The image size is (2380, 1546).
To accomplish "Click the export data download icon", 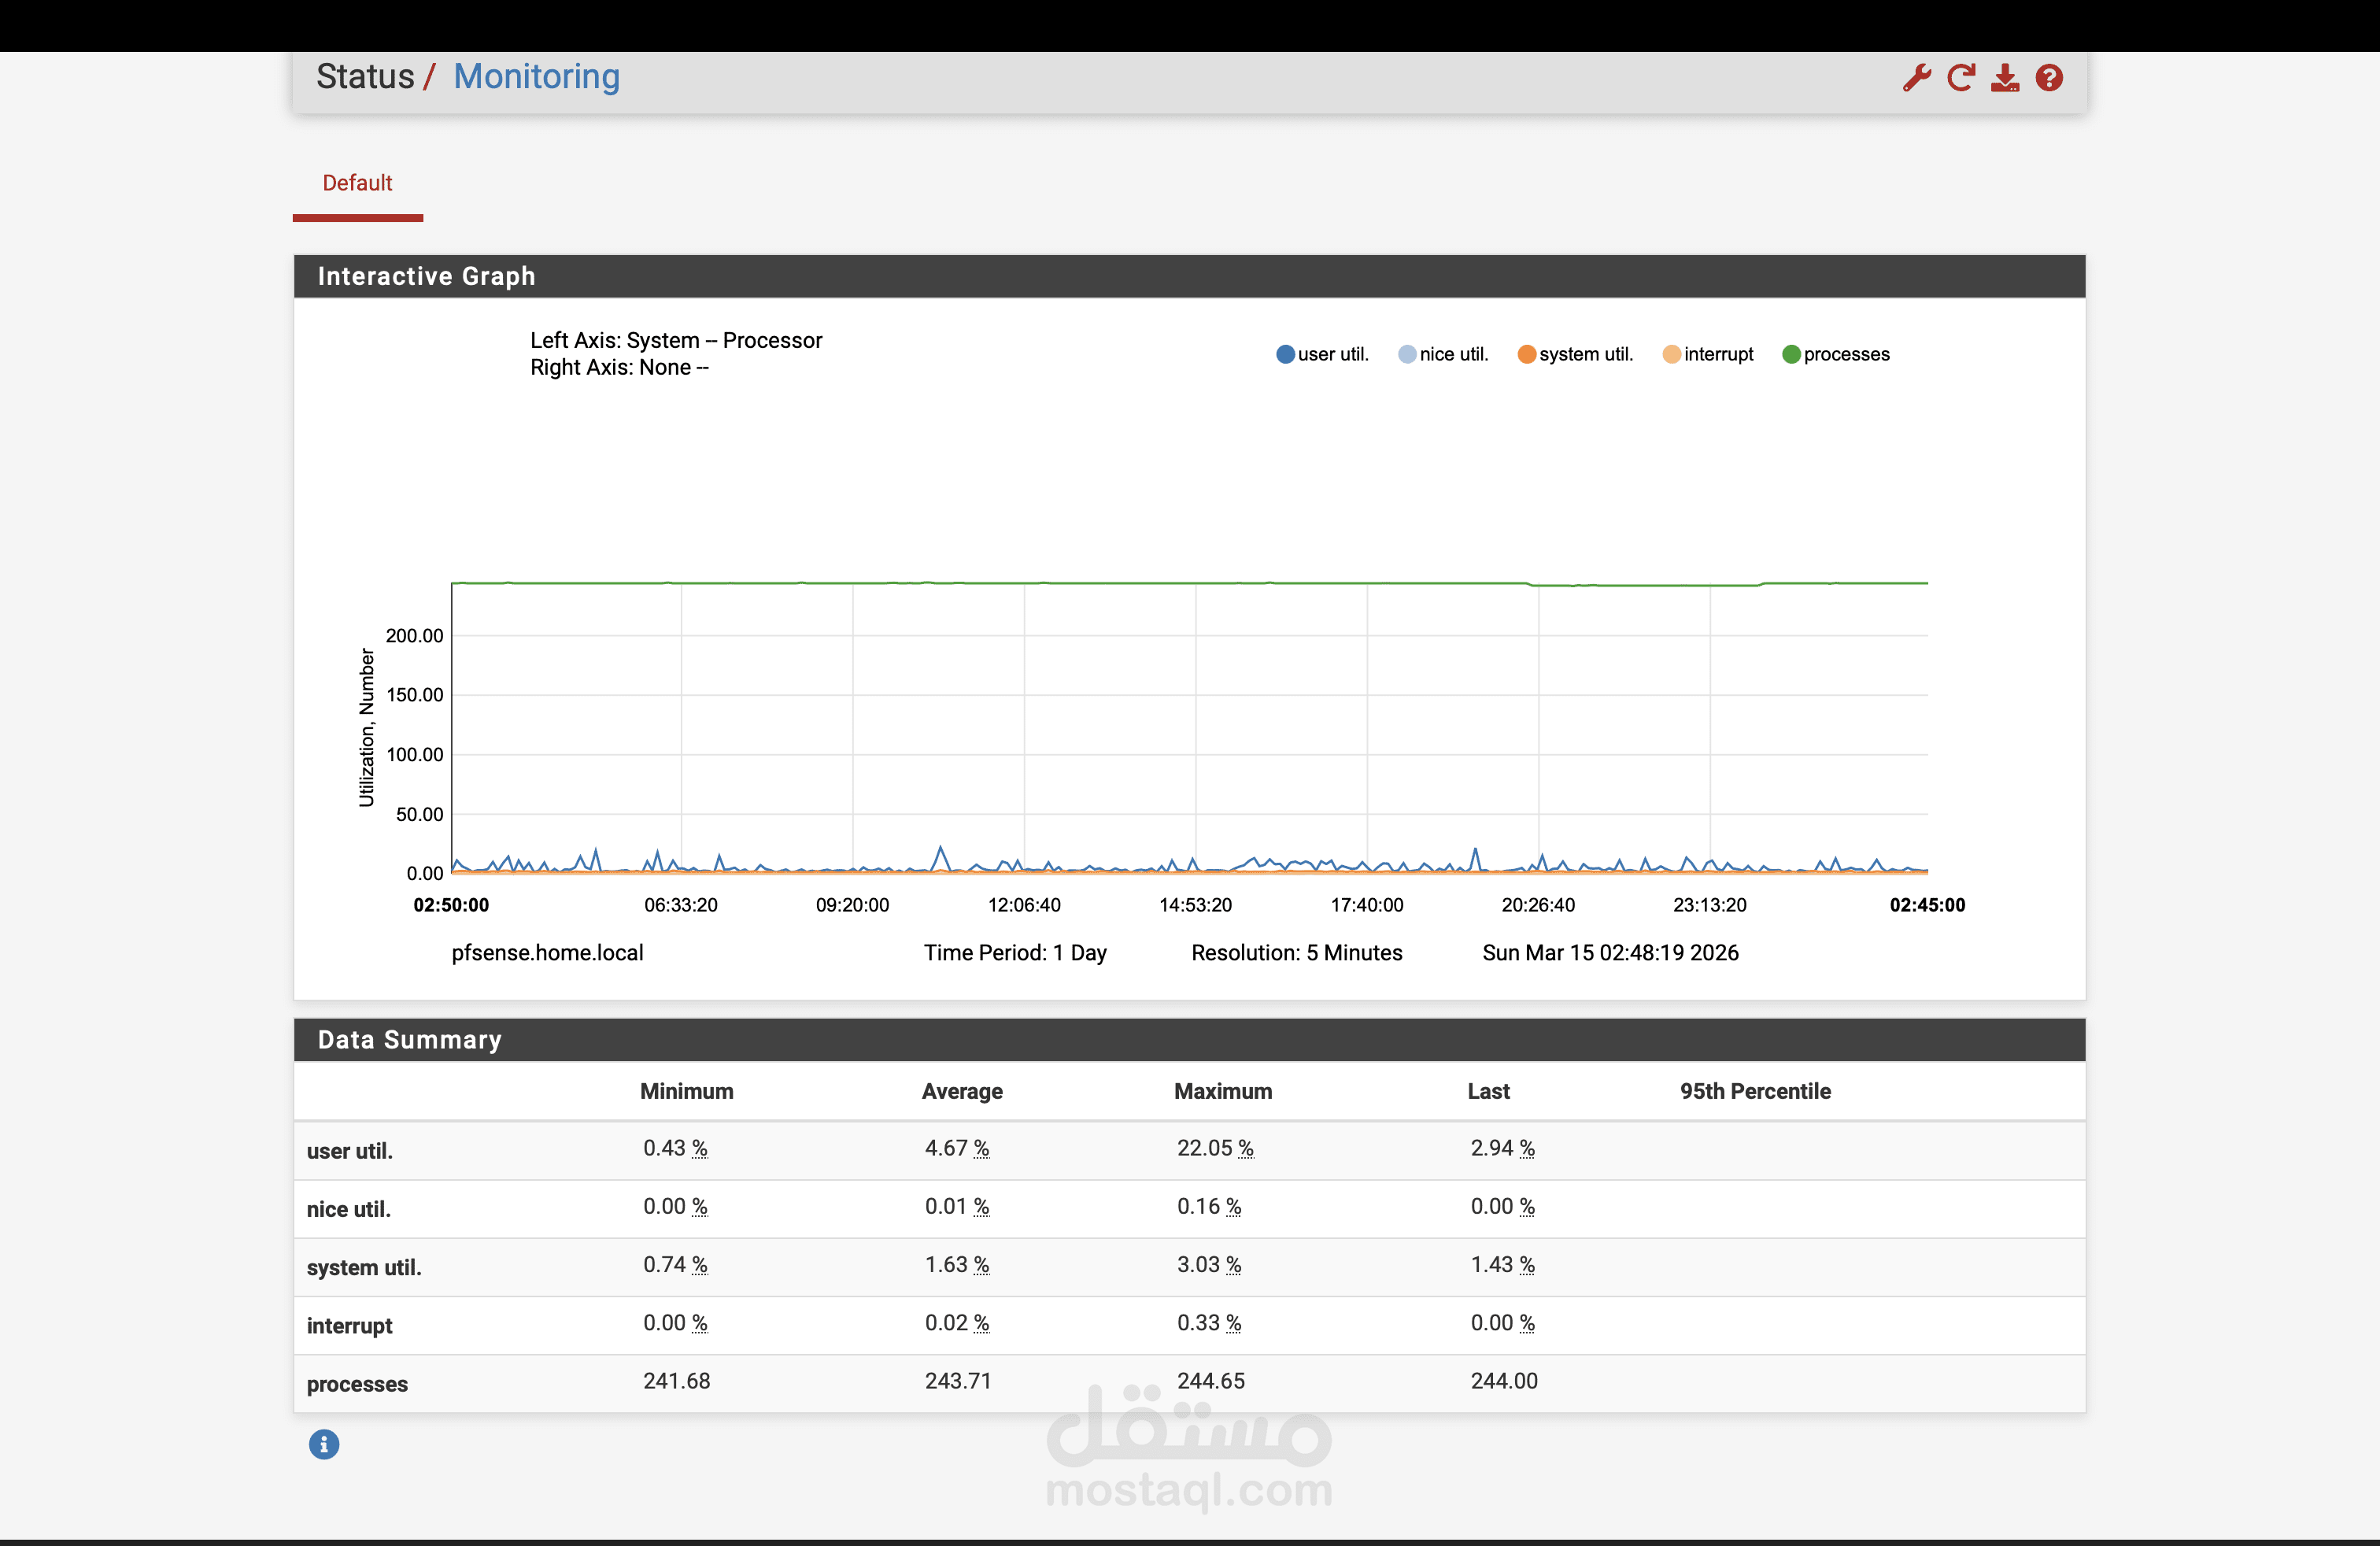I will pyautogui.click(x=2004, y=78).
